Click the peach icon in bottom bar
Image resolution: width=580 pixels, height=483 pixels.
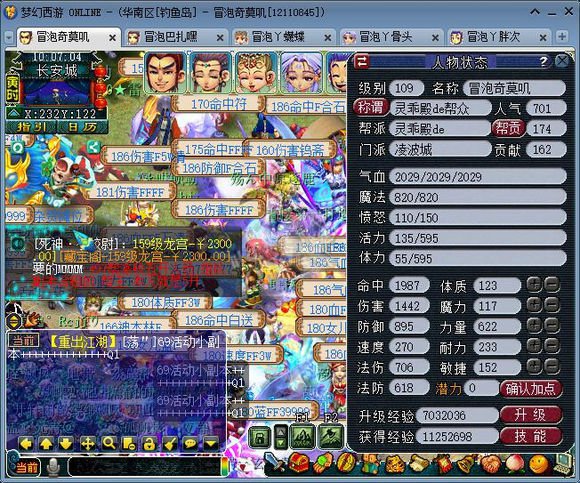tap(515, 465)
